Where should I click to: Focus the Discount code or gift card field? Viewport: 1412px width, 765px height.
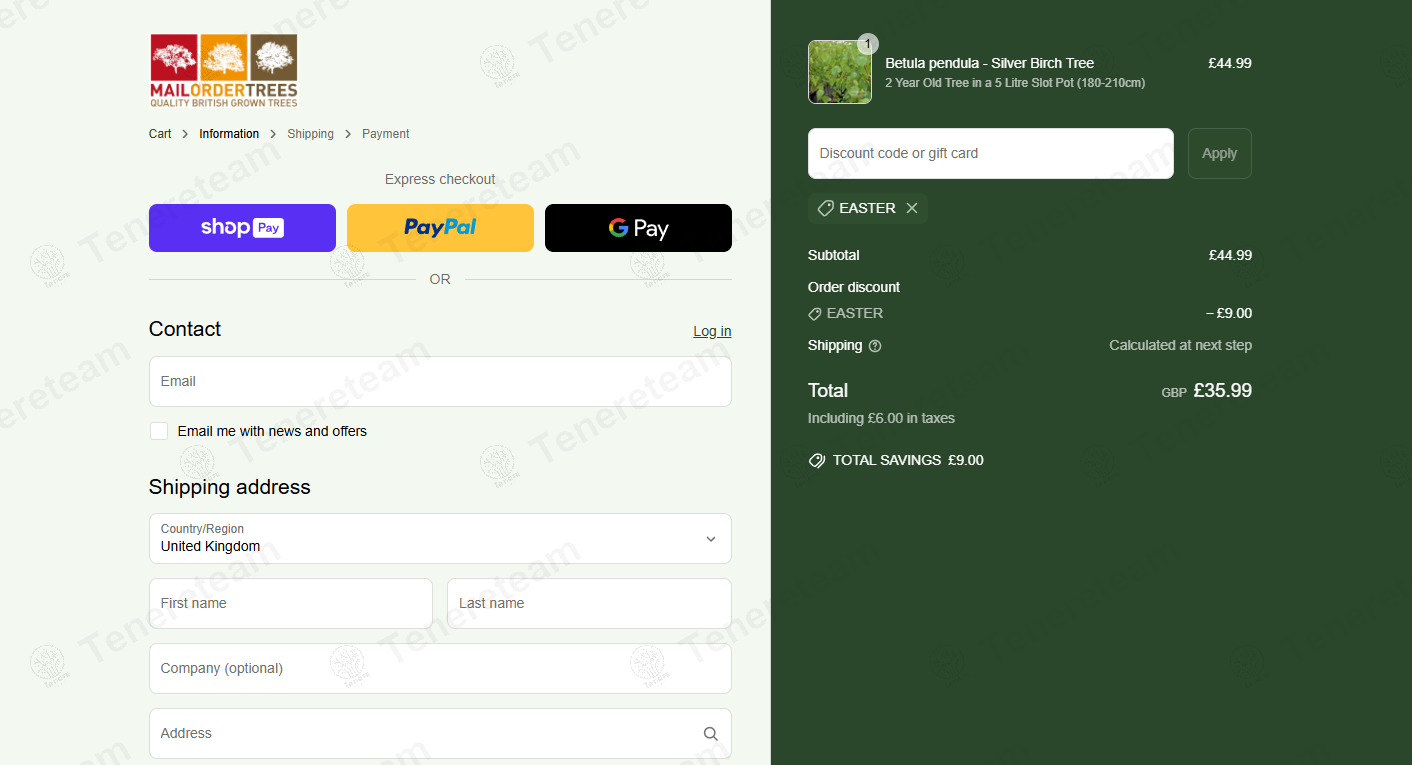[990, 154]
